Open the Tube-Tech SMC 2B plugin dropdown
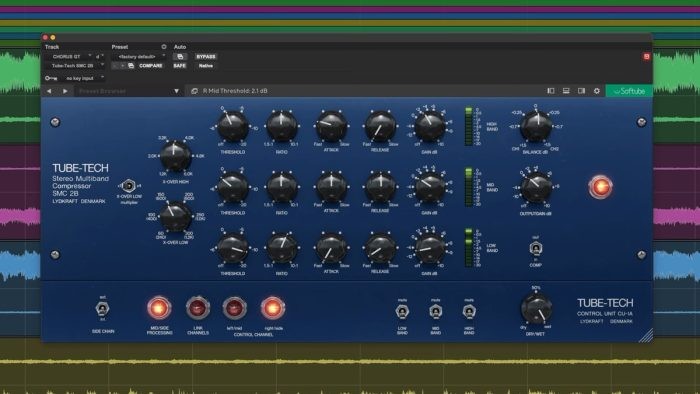The height and width of the screenshot is (394, 700). click(75, 66)
